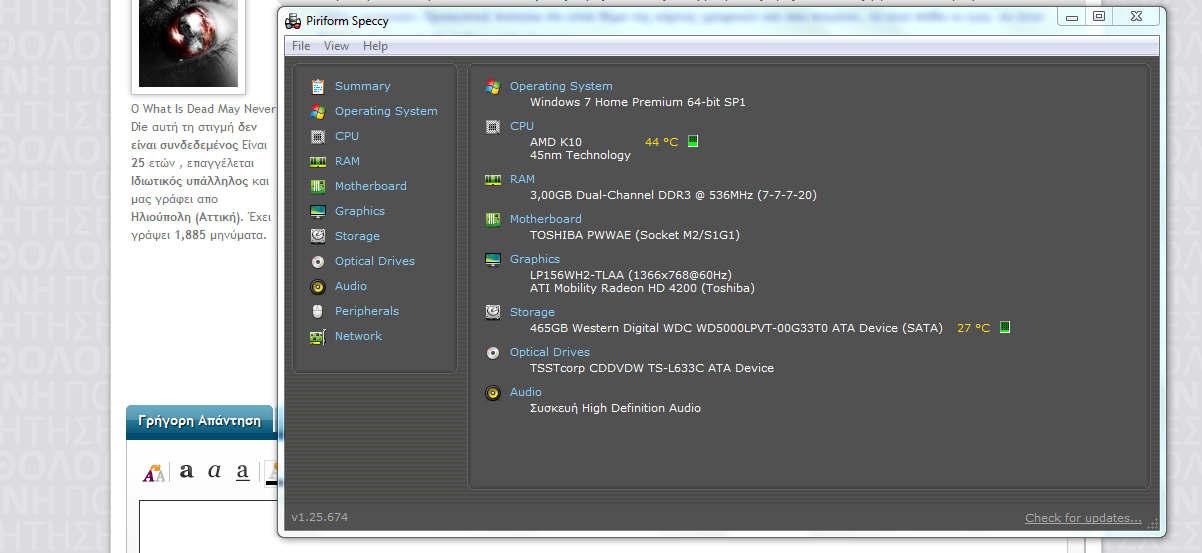Click the CPU chip icon in sidebar
Viewport: 1202px width, 553px height.
point(318,136)
